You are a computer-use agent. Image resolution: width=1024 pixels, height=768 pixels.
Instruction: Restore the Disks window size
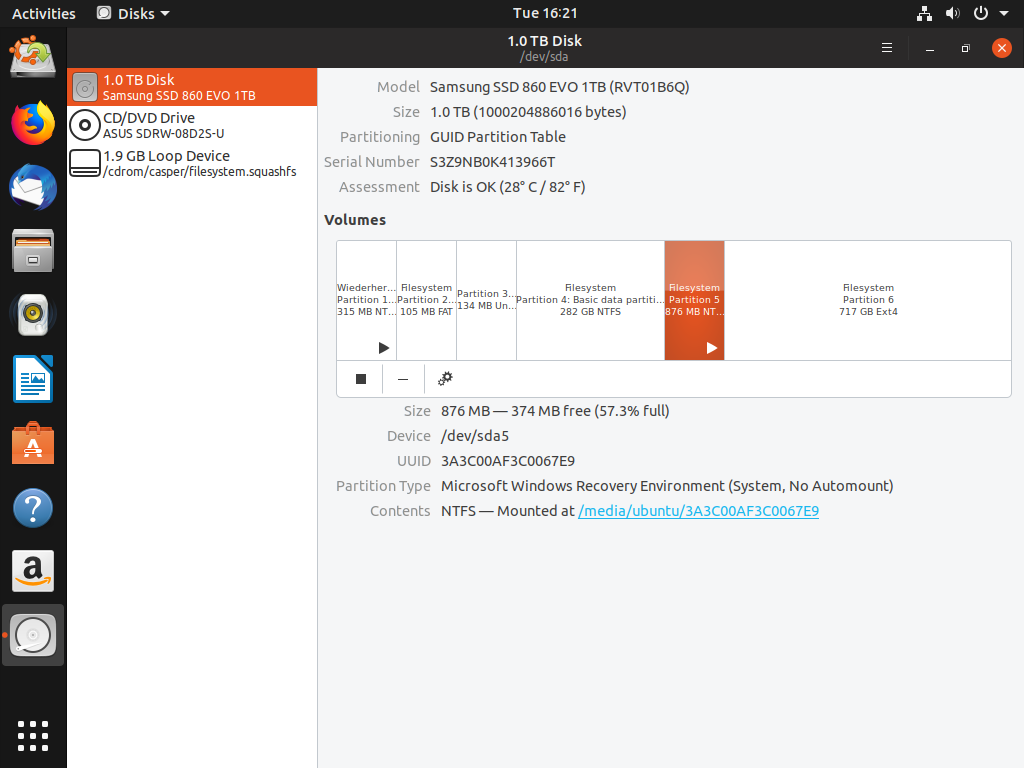pos(965,48)
